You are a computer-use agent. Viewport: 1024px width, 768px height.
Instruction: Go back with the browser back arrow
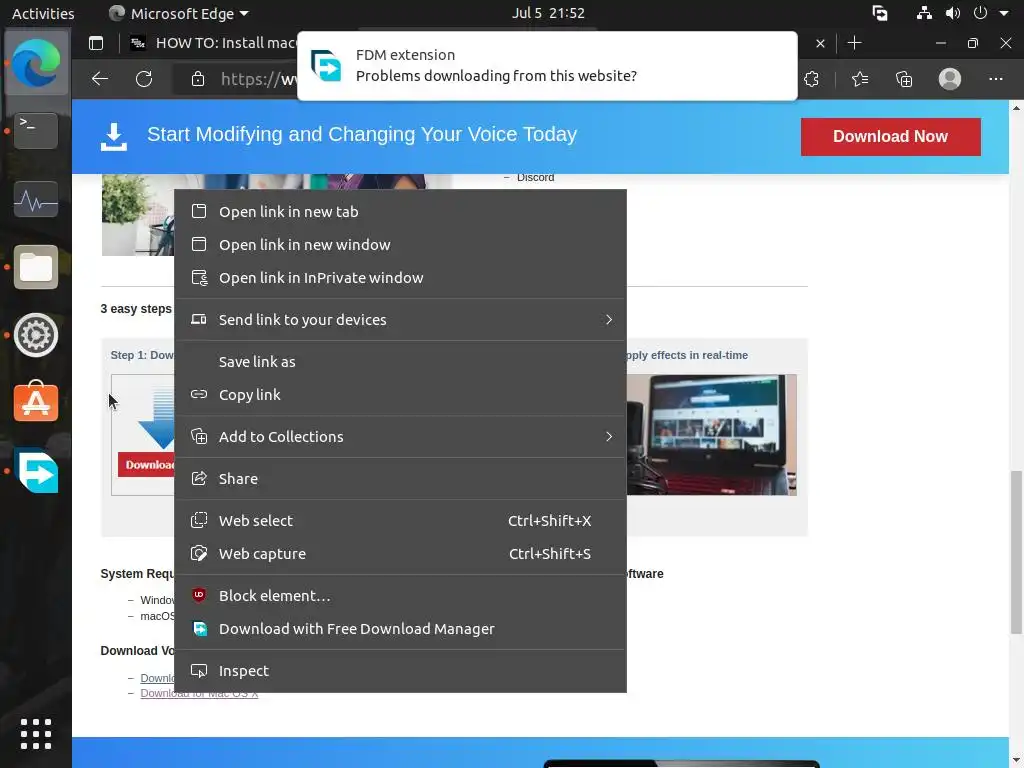click(100, 79)
